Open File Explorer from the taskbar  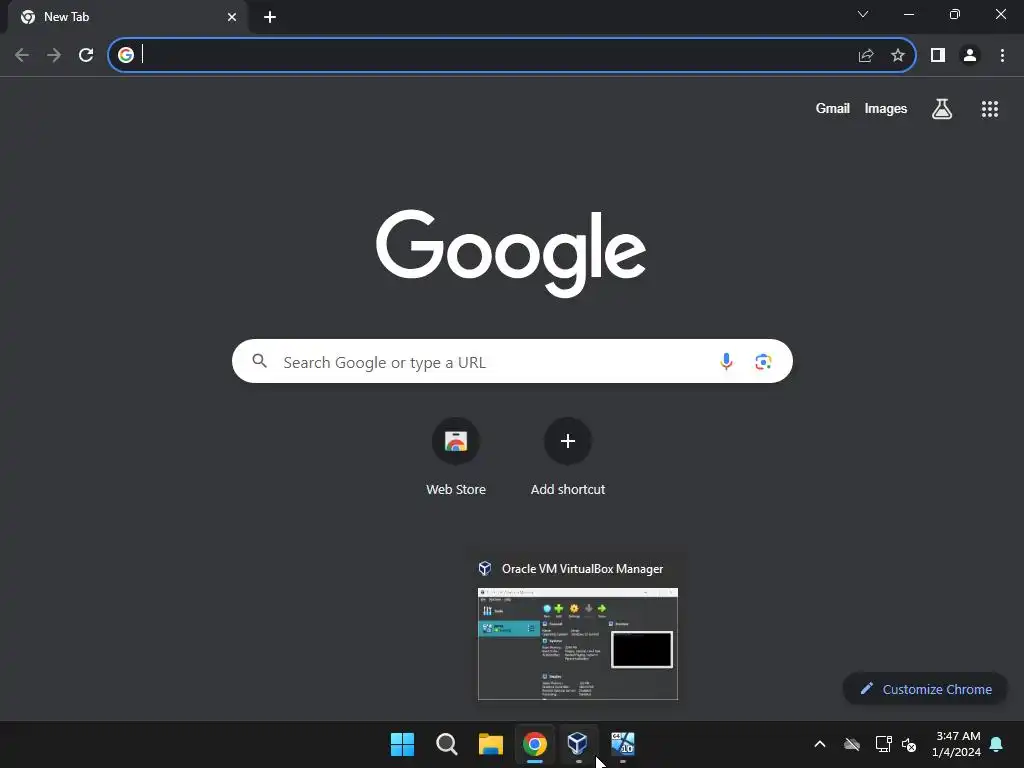[x=490, y=744]
